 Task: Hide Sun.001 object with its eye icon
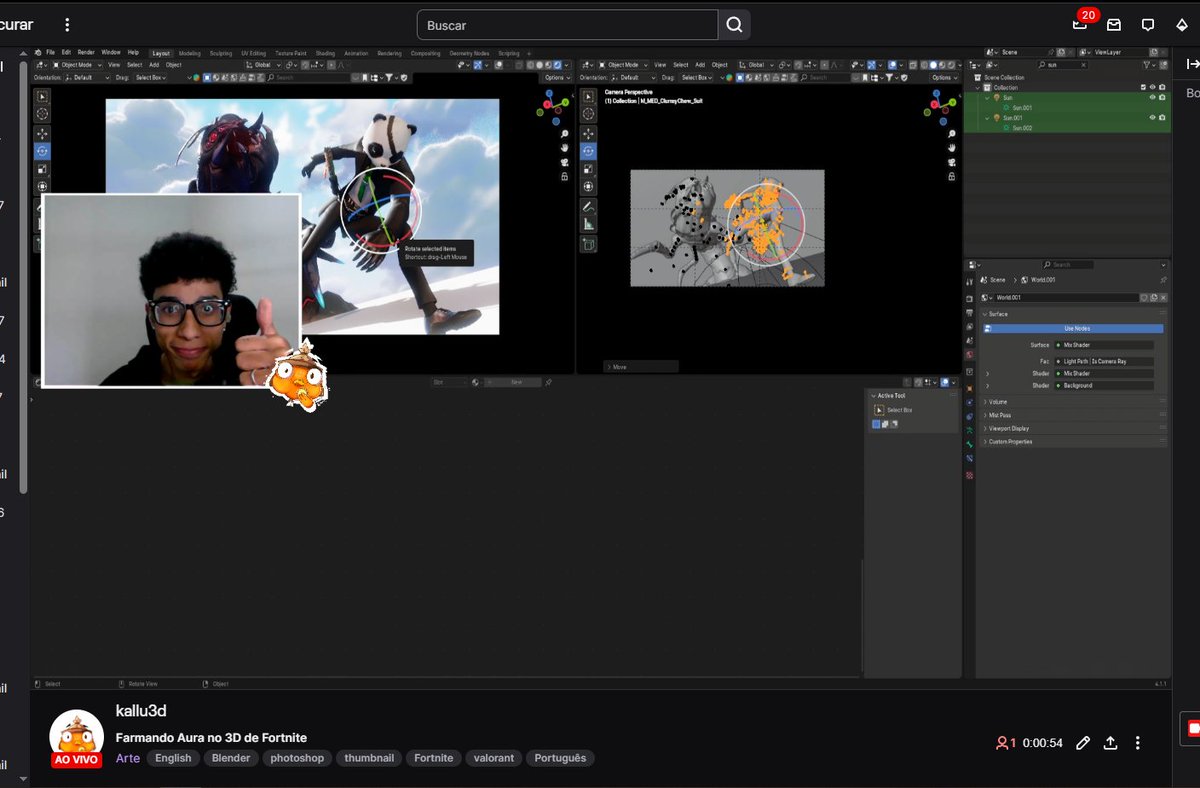pyautogui.click(x=1153, y=117)
